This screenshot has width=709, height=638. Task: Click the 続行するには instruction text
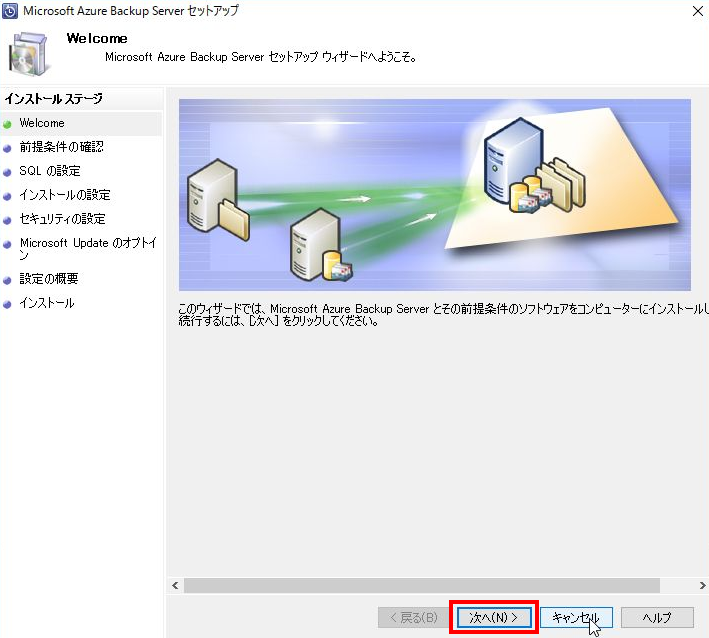pos(279,321)
